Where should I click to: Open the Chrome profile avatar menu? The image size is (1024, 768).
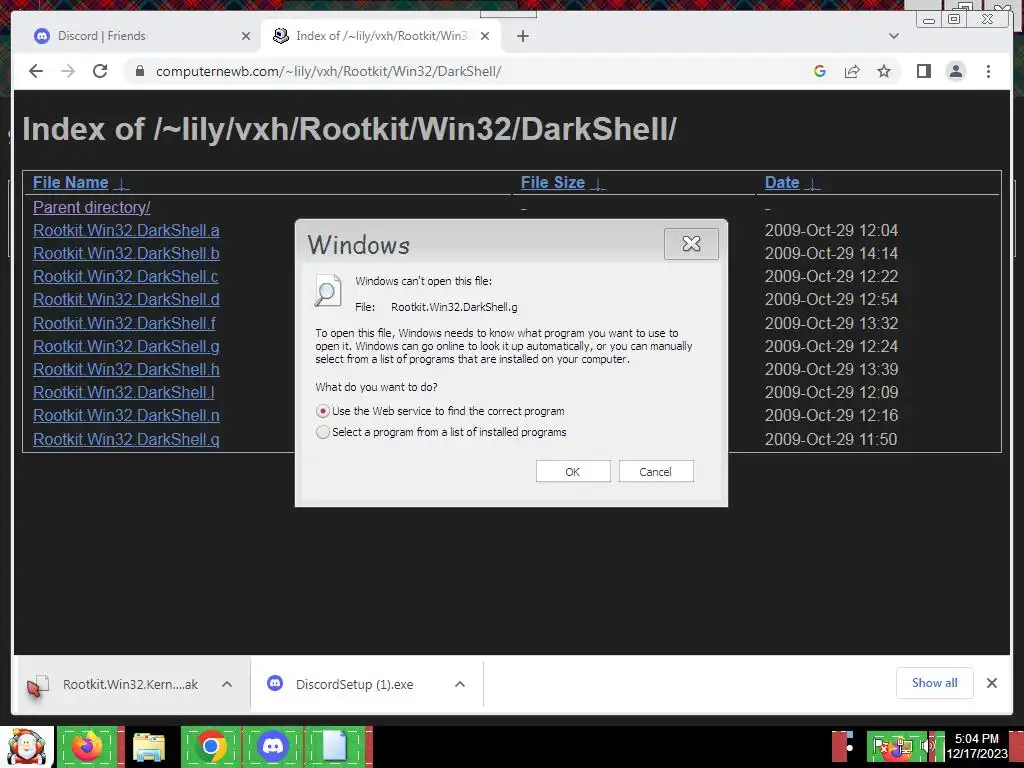tap(955, 71)
